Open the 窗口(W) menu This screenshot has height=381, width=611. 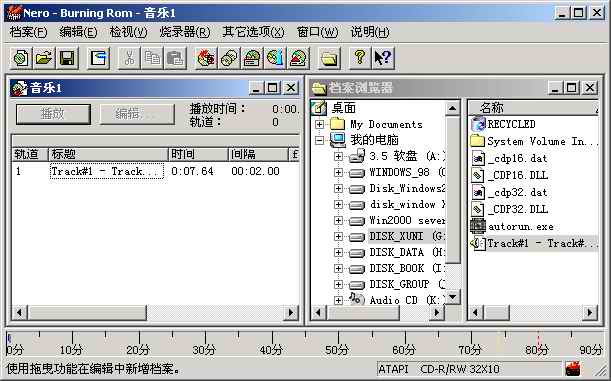(x=317, y=32)
